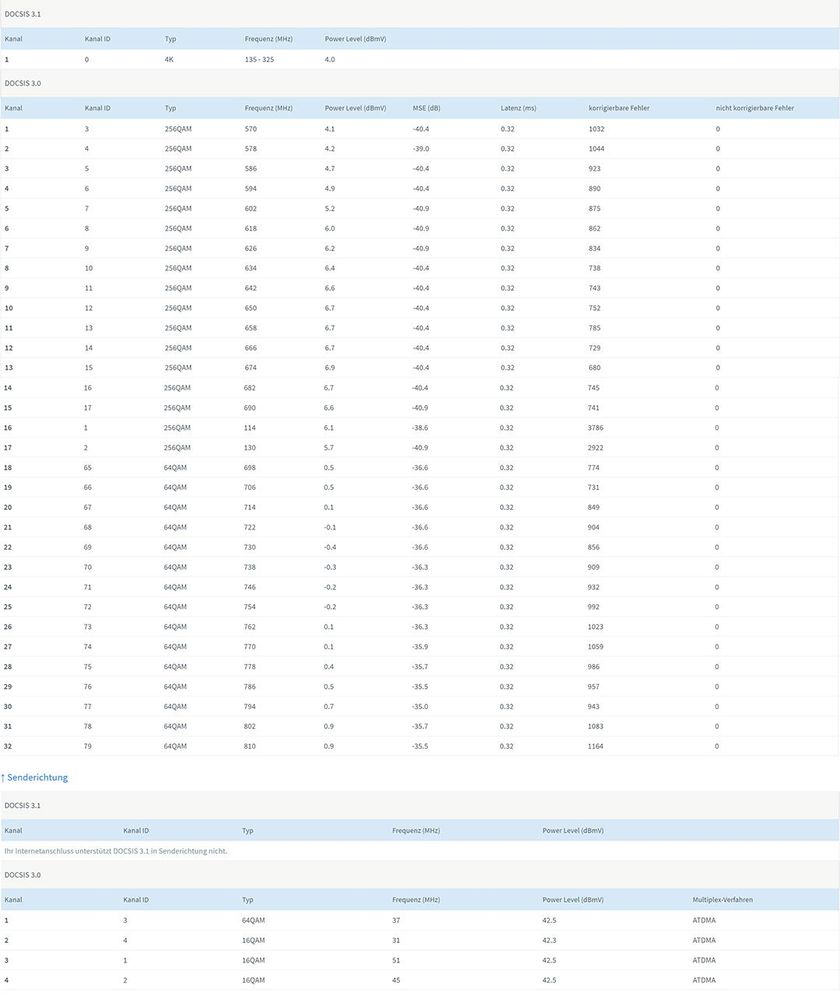
Task: Click correctable errors value '1044'
Action: (x=597, y=148)
